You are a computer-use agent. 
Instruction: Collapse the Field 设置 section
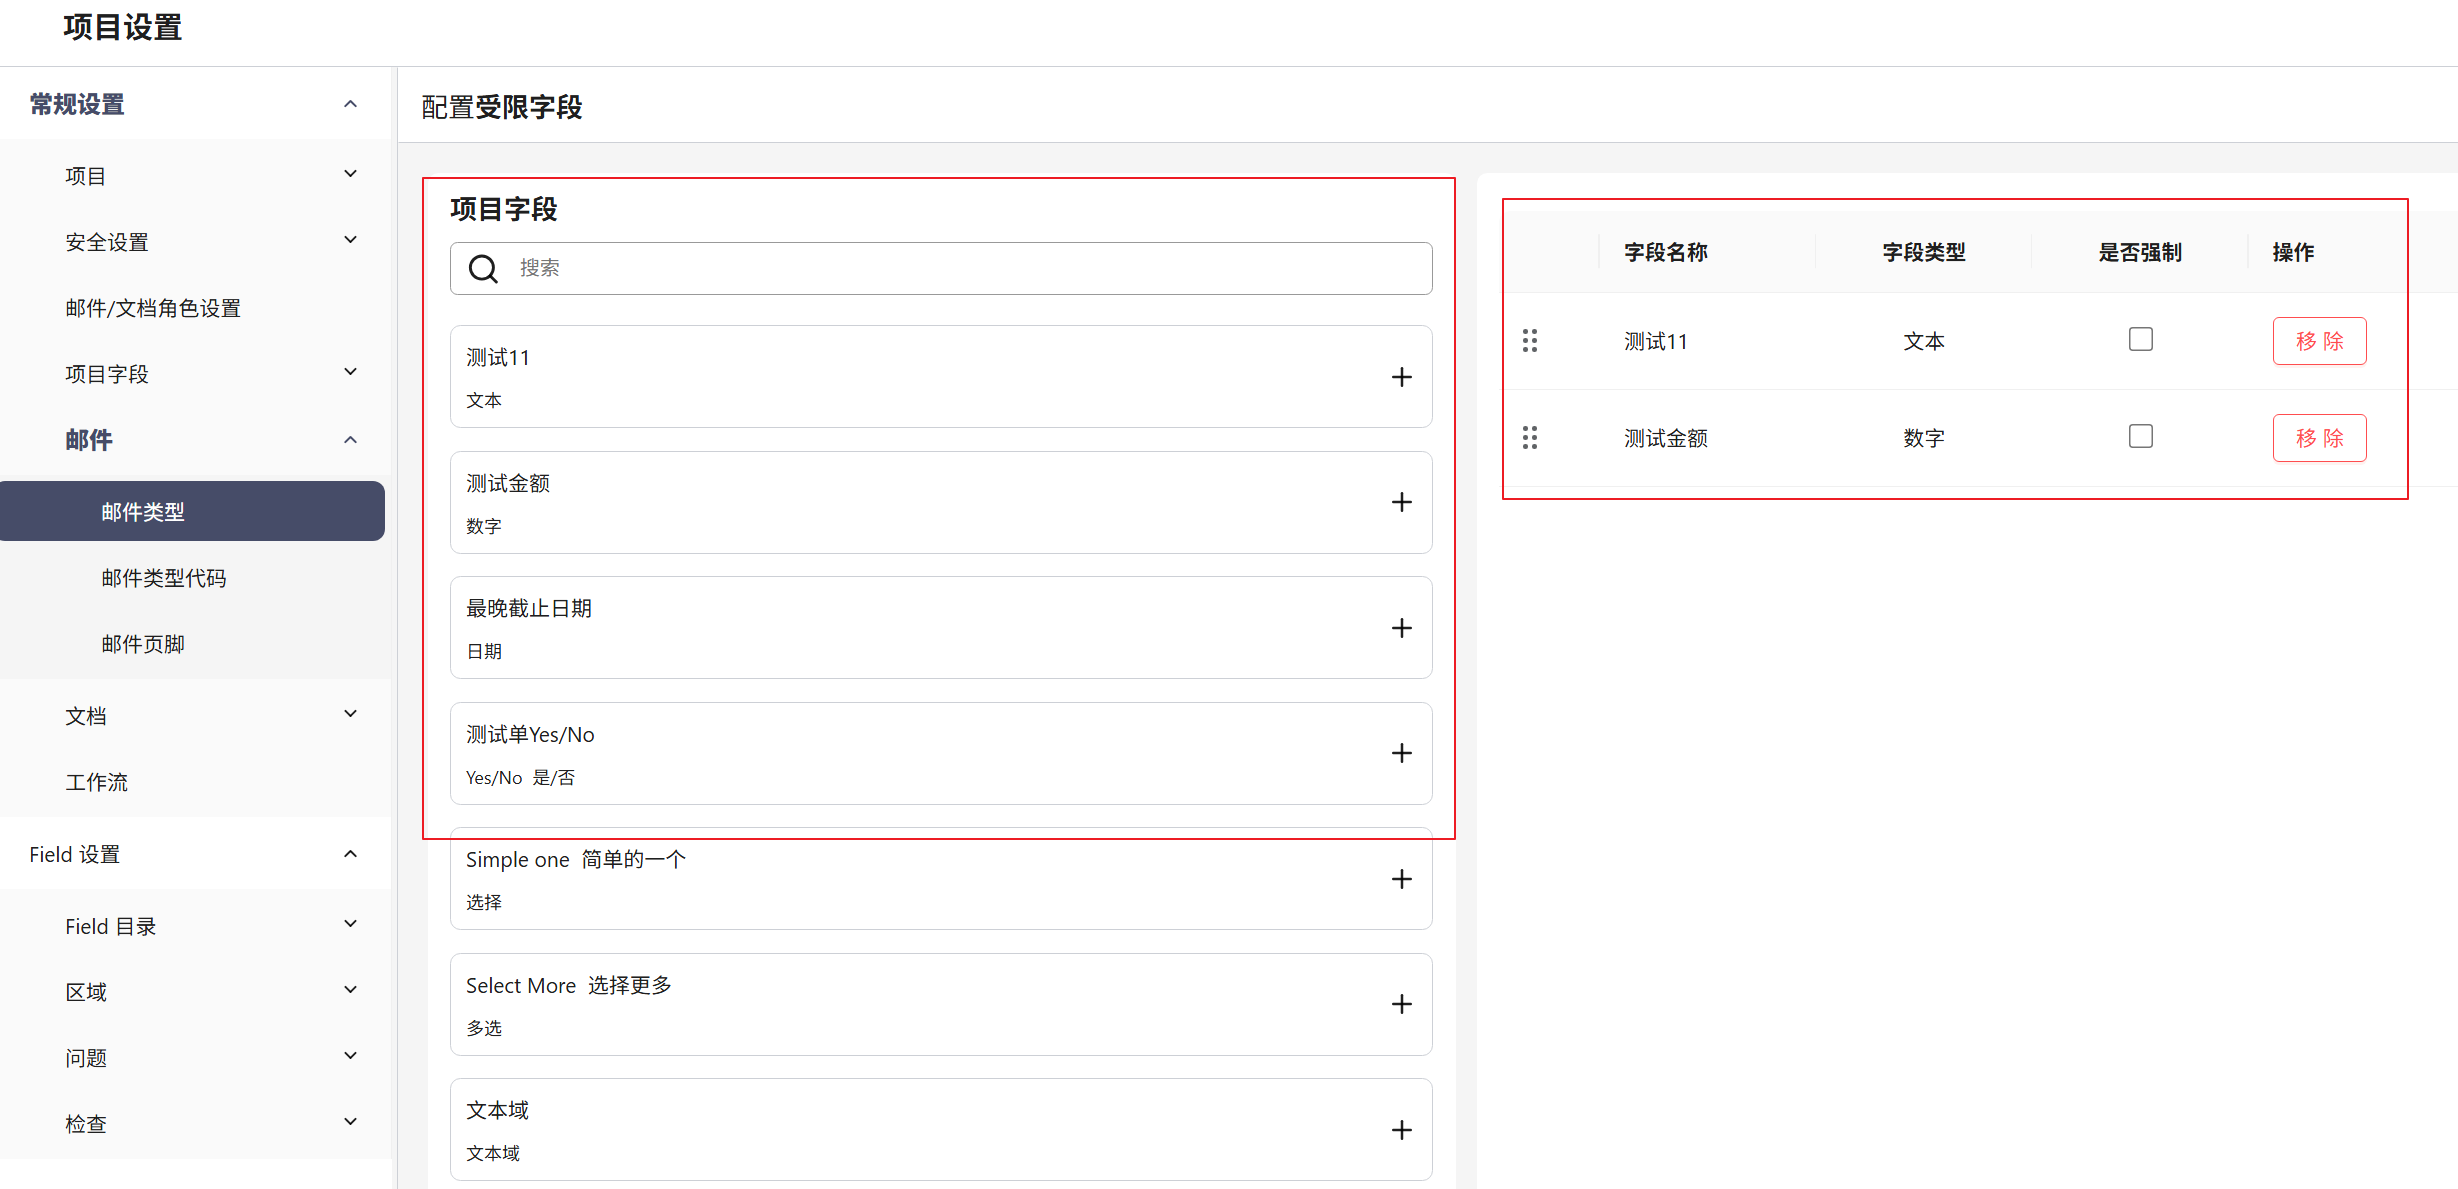click(x=350, y=854)
